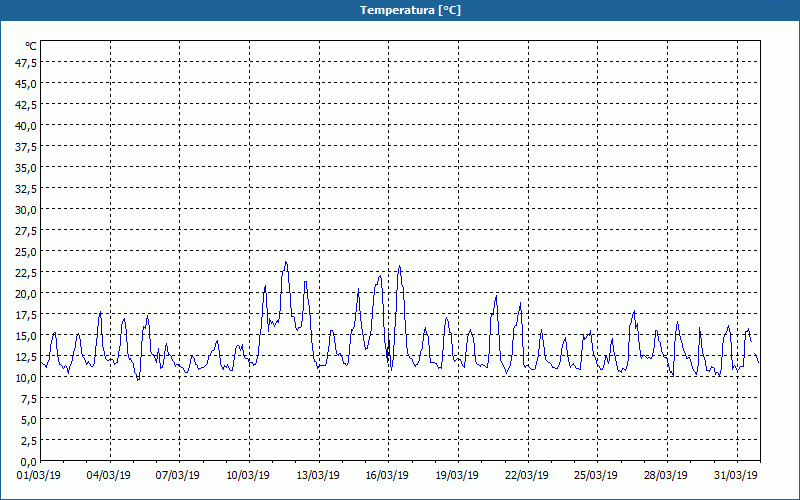Select the 2,5 y-axis value
Viewport: 800px width, 500px height.
pyautogui.click(x=29, y=441)
